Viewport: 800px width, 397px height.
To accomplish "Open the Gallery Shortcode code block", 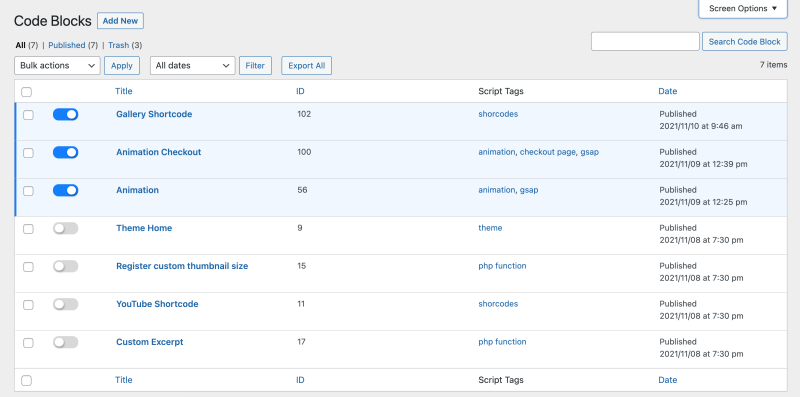I will pos(154,114).
